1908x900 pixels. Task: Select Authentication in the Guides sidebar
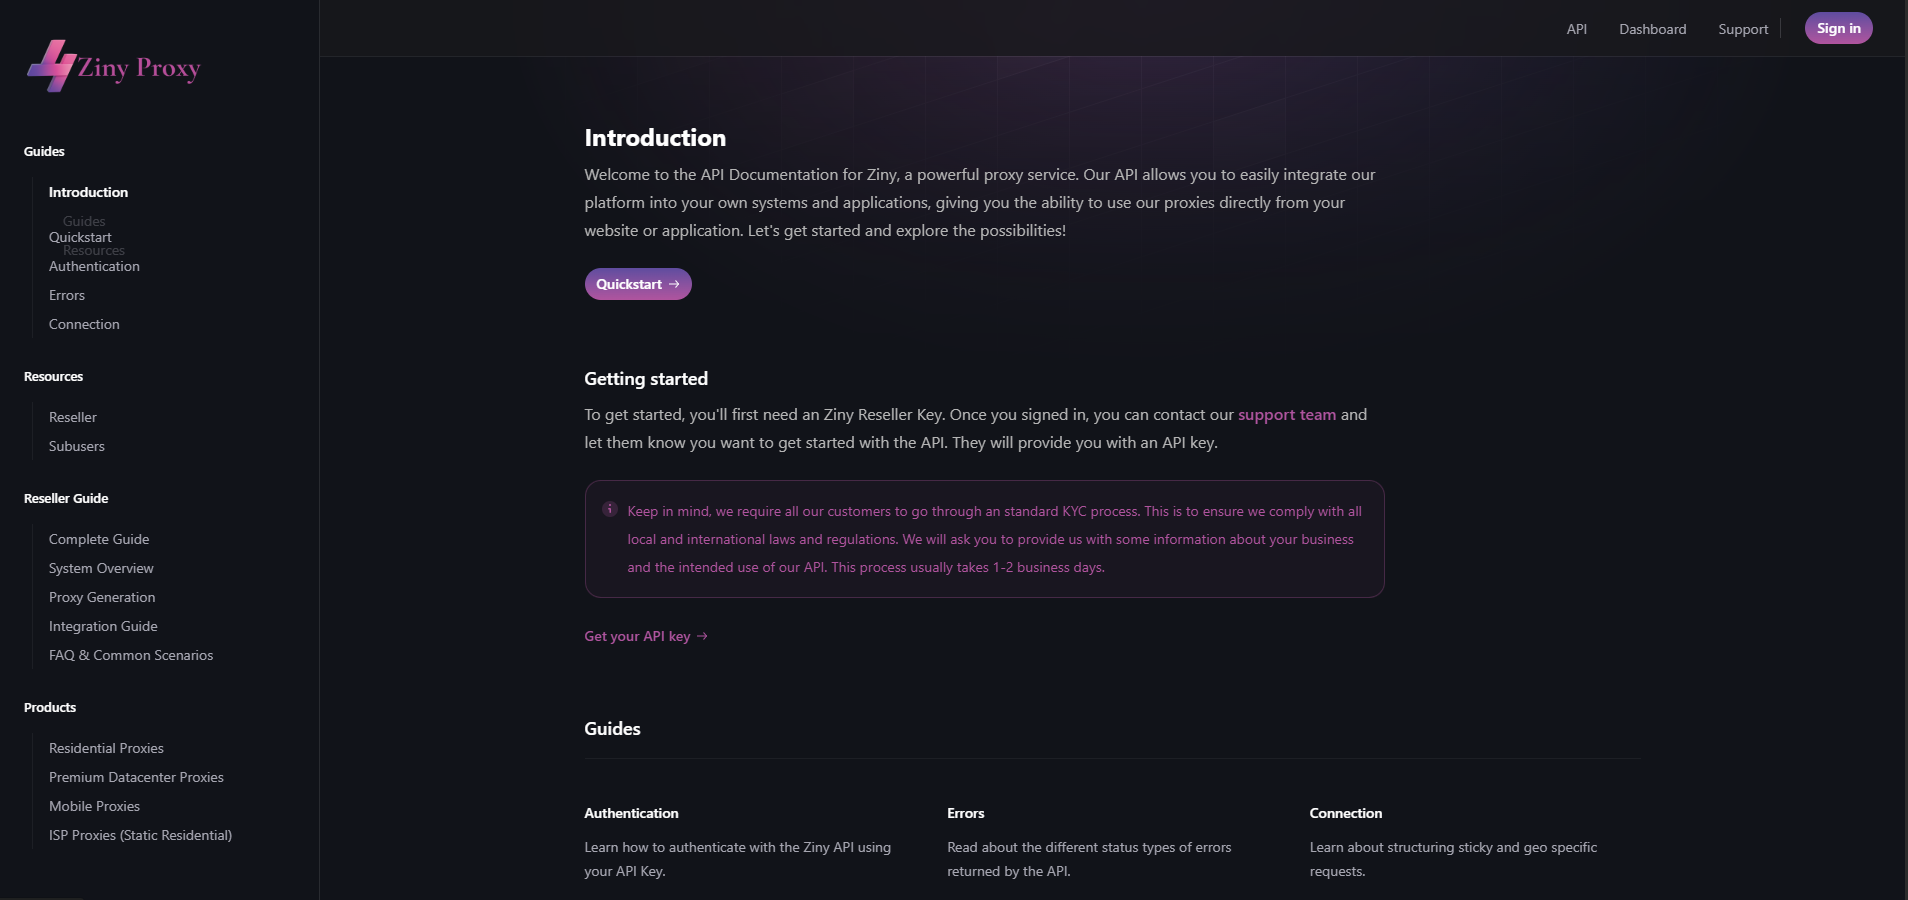[x=94, y=266]
